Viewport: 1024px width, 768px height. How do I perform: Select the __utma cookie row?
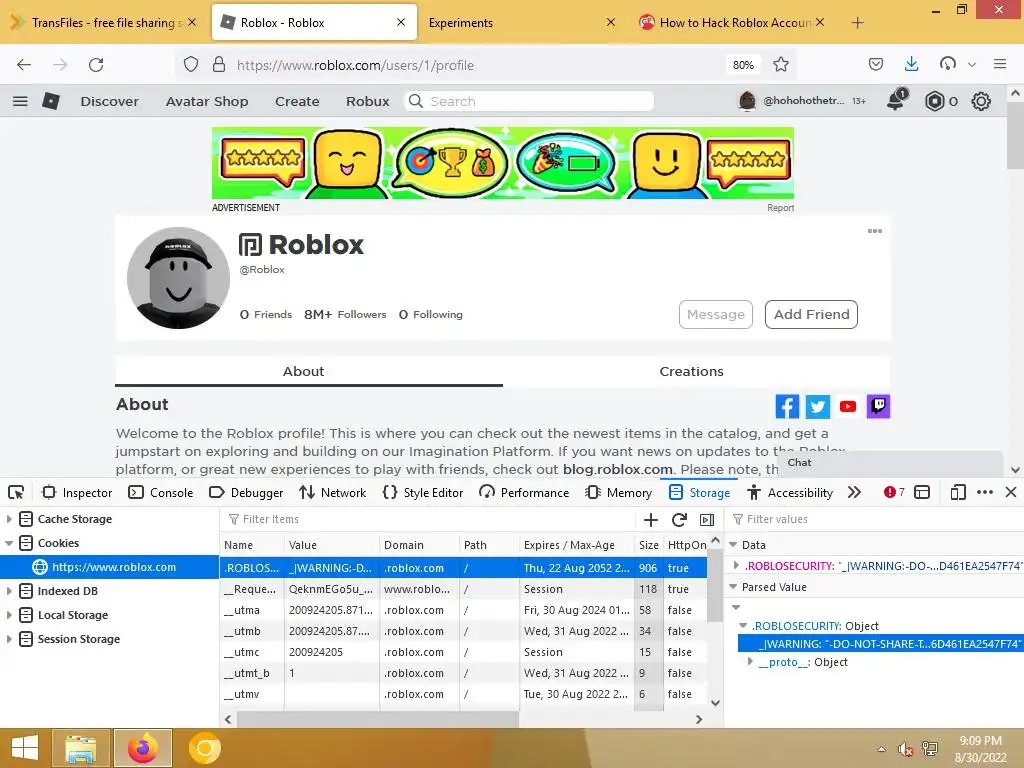[x=463, y=611]
